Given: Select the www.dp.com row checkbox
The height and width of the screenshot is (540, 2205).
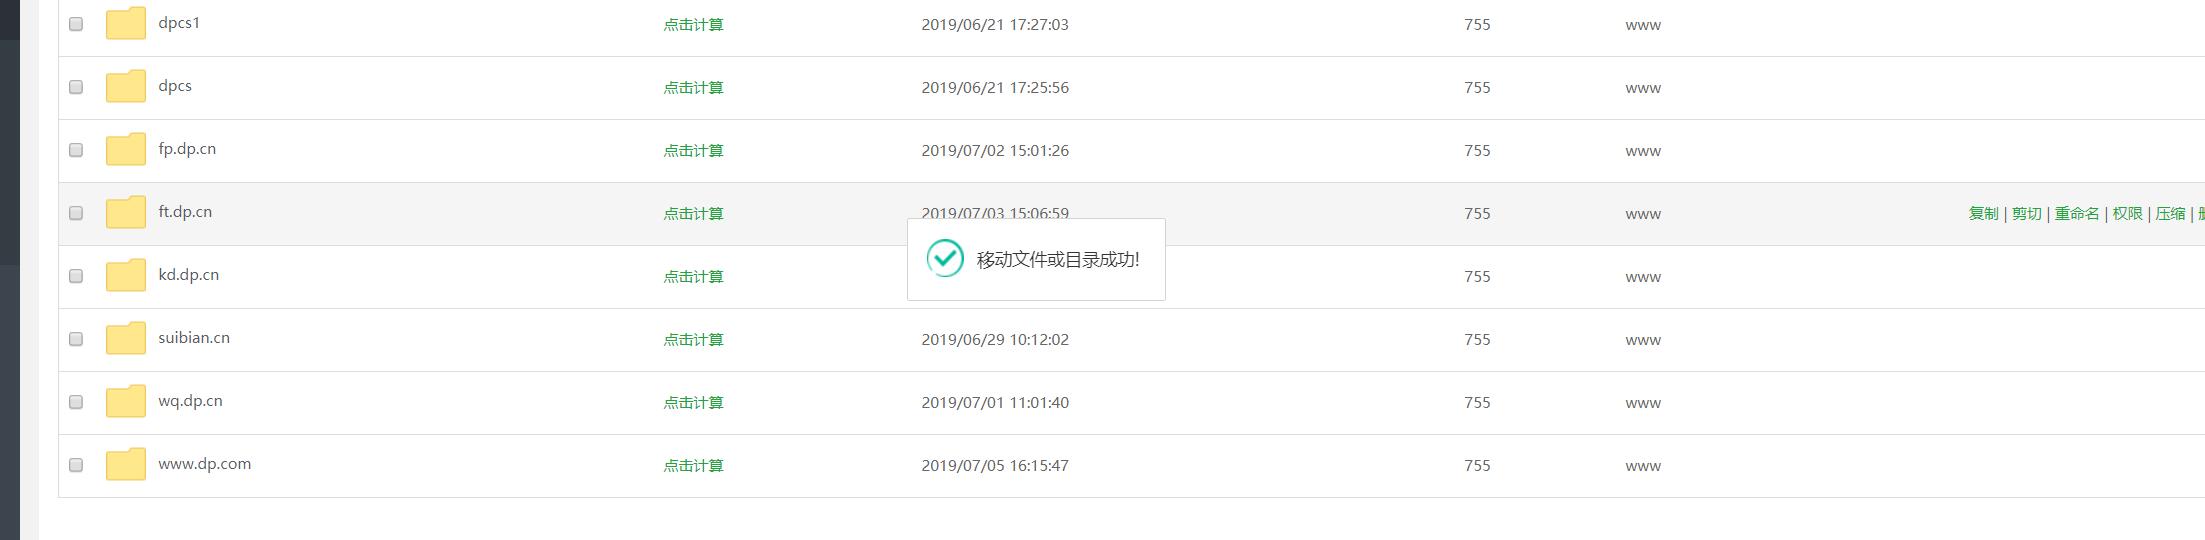Looking at the screenshot, I should coord(76,465).
